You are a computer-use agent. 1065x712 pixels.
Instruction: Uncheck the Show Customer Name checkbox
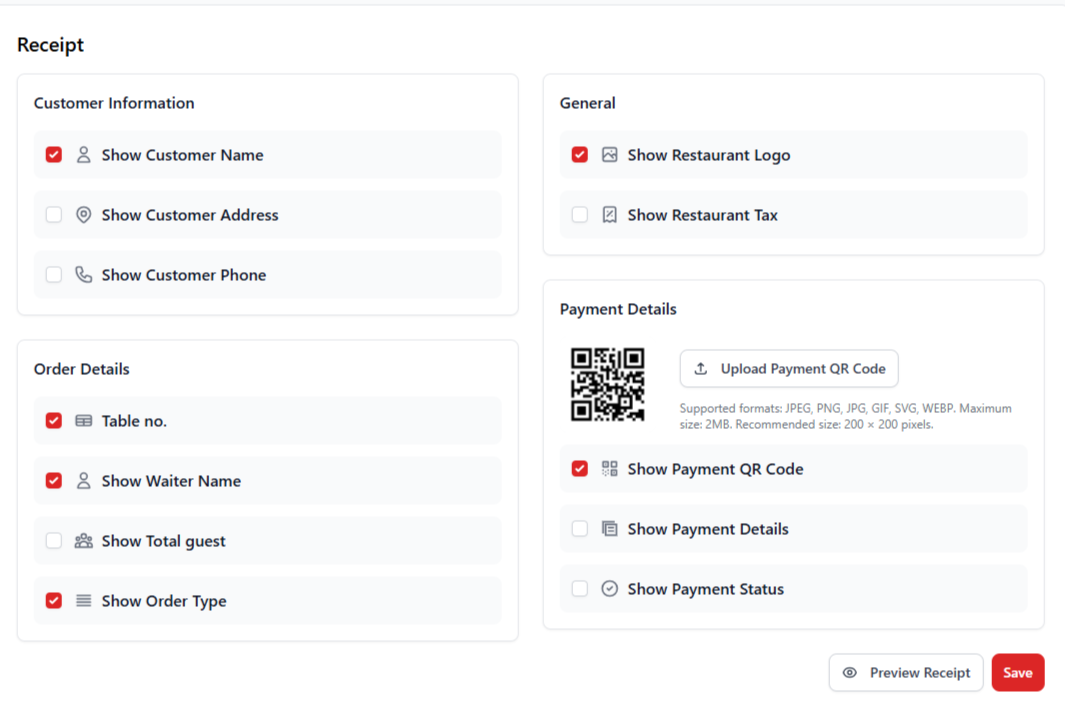(53, 155)
